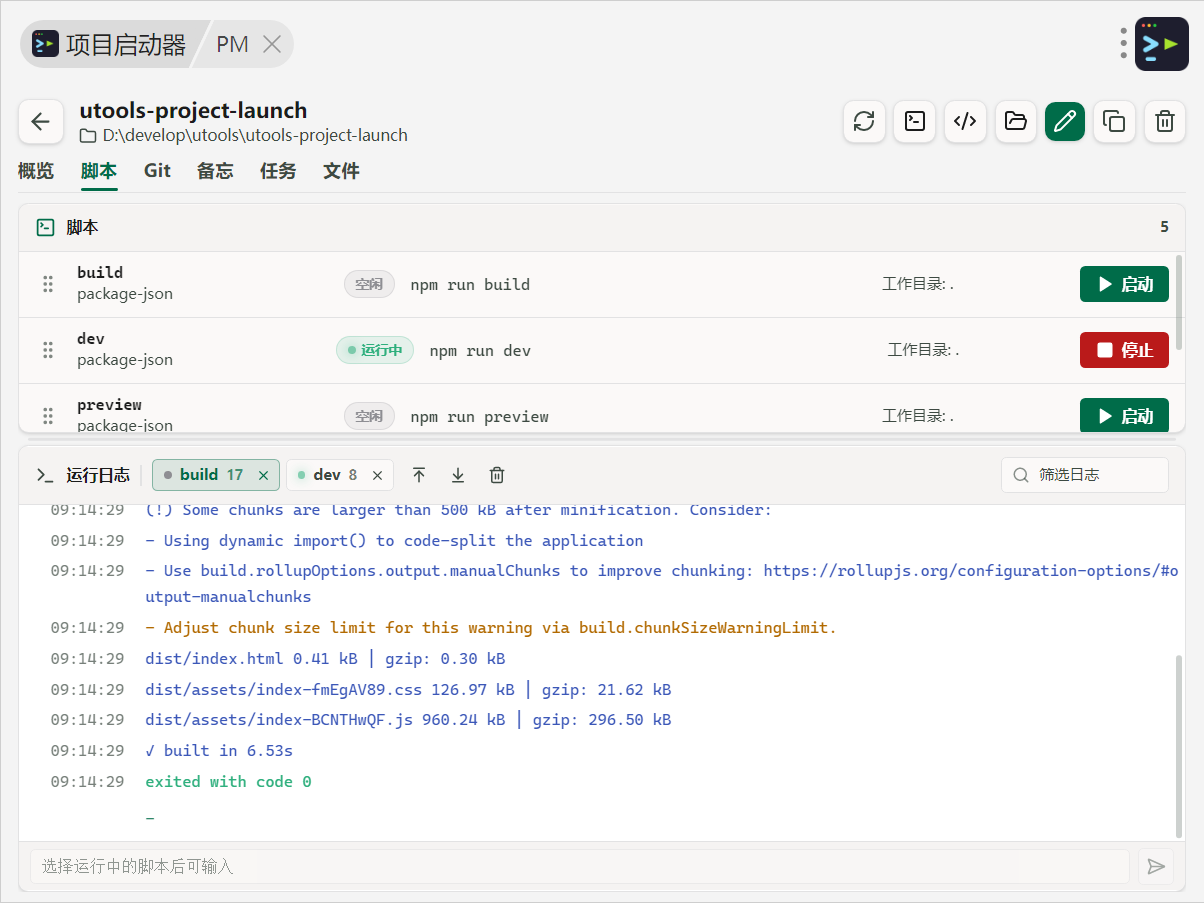Image resolution: width=1204 pixels, height=903 pixels.
Task: Click the chunkSizeWarningLimit warning log line
Action: click(490, 628)
